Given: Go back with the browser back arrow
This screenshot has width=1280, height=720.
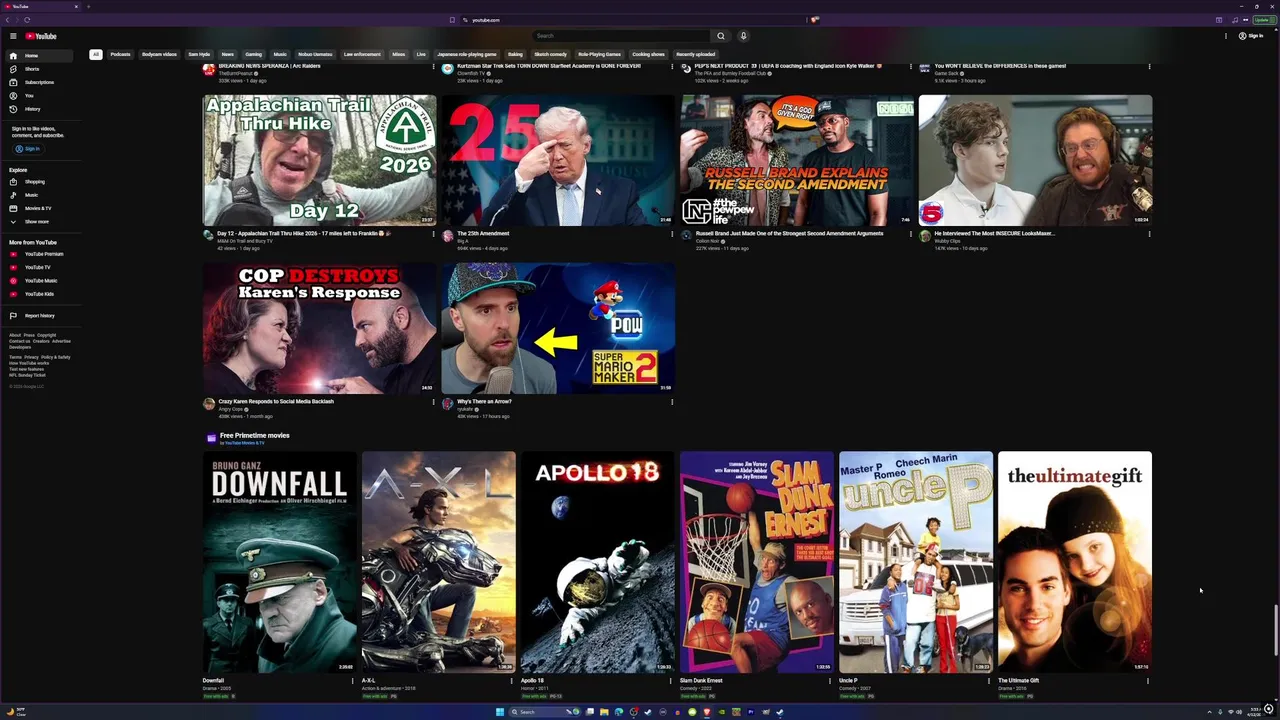Looking at the screenshot, I should pos(7,20).
